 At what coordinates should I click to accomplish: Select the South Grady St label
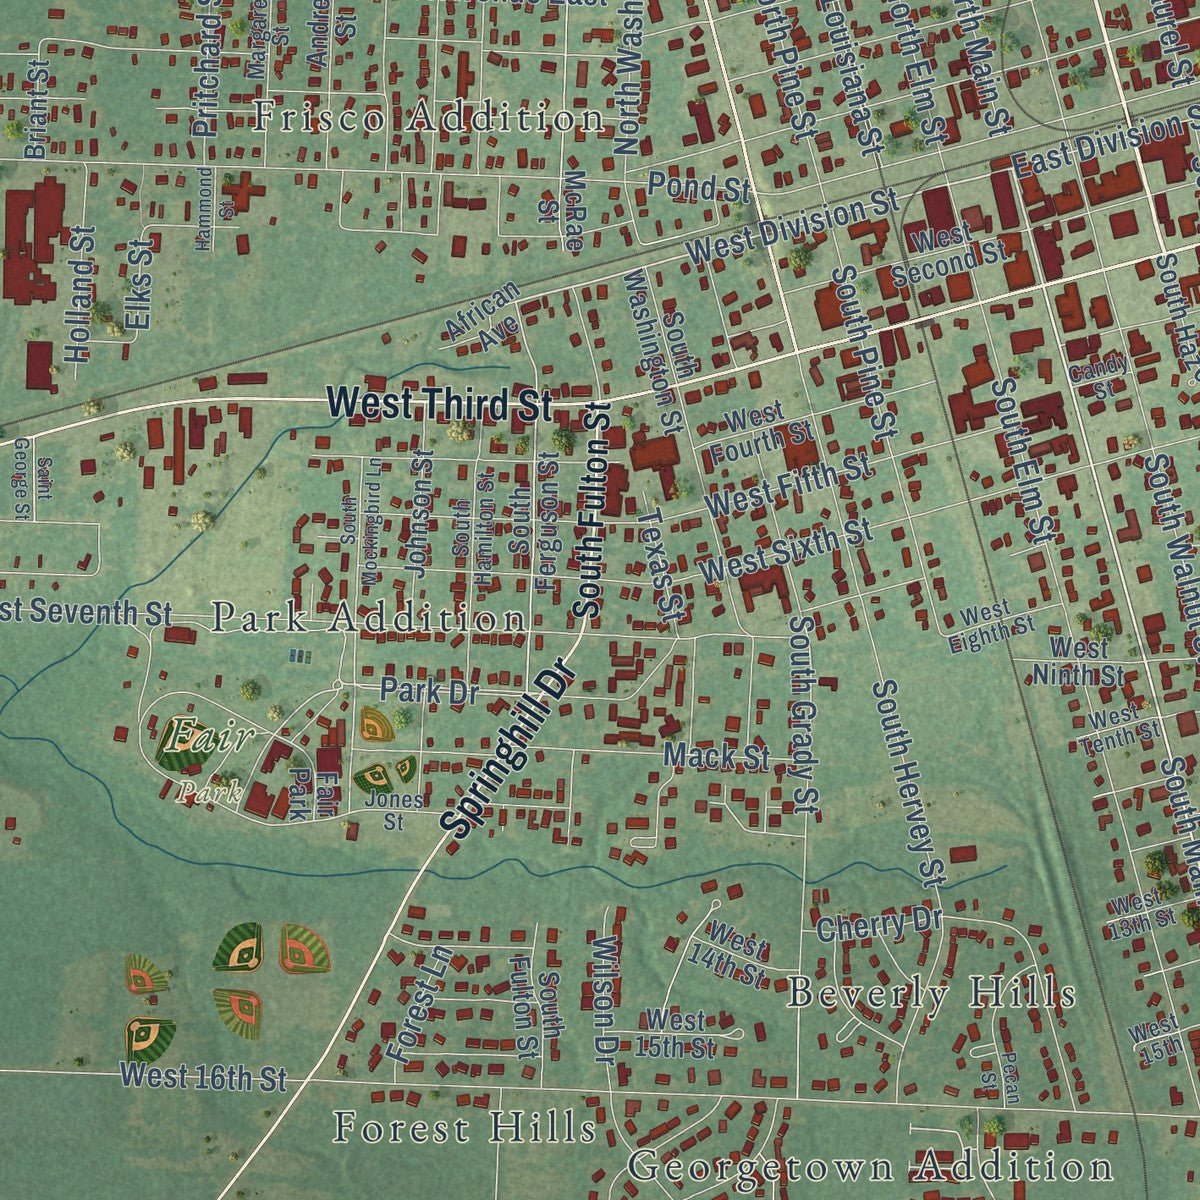(x=805, y=713)
